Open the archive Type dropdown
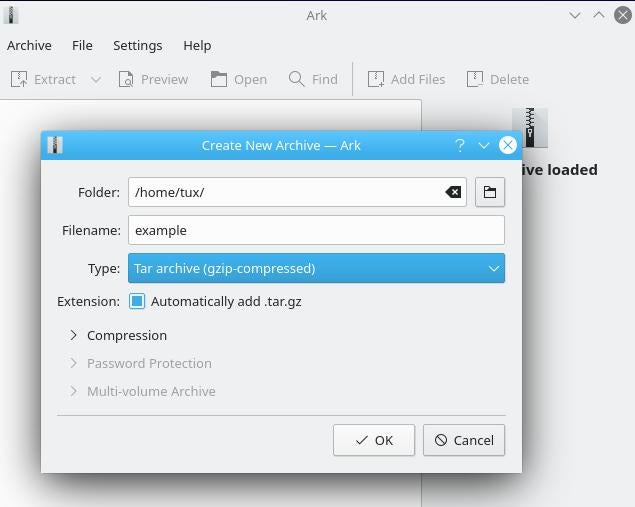 coord(316,268)
